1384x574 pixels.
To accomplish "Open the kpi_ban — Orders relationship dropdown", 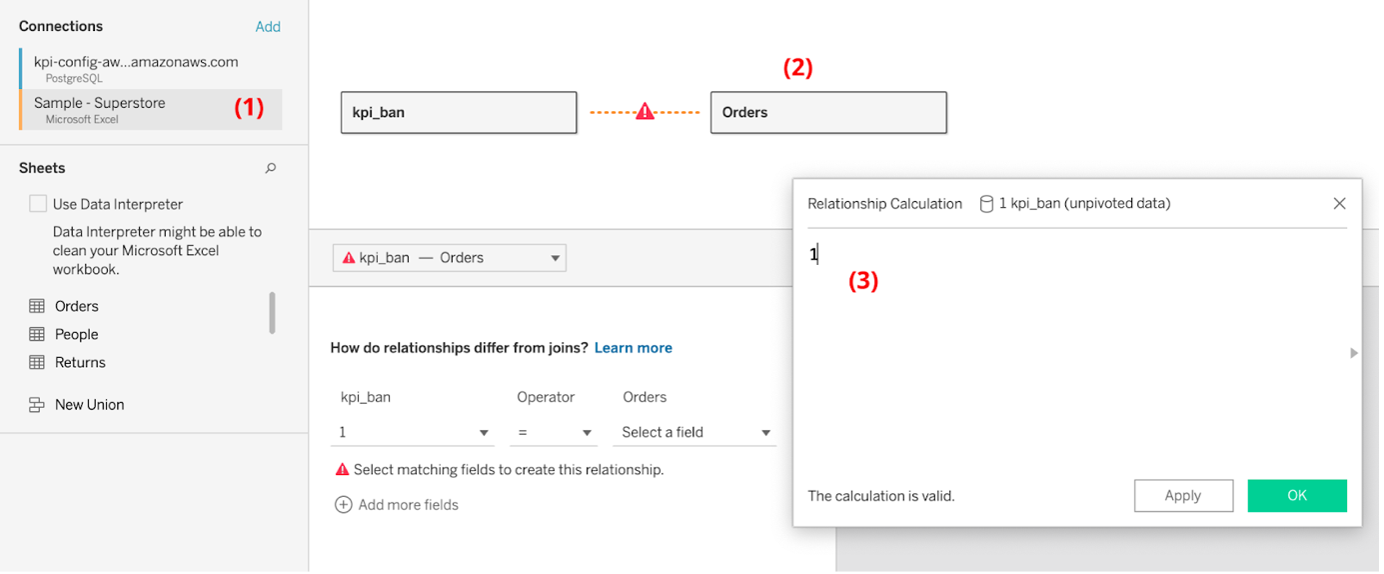I will pos(449,258).
